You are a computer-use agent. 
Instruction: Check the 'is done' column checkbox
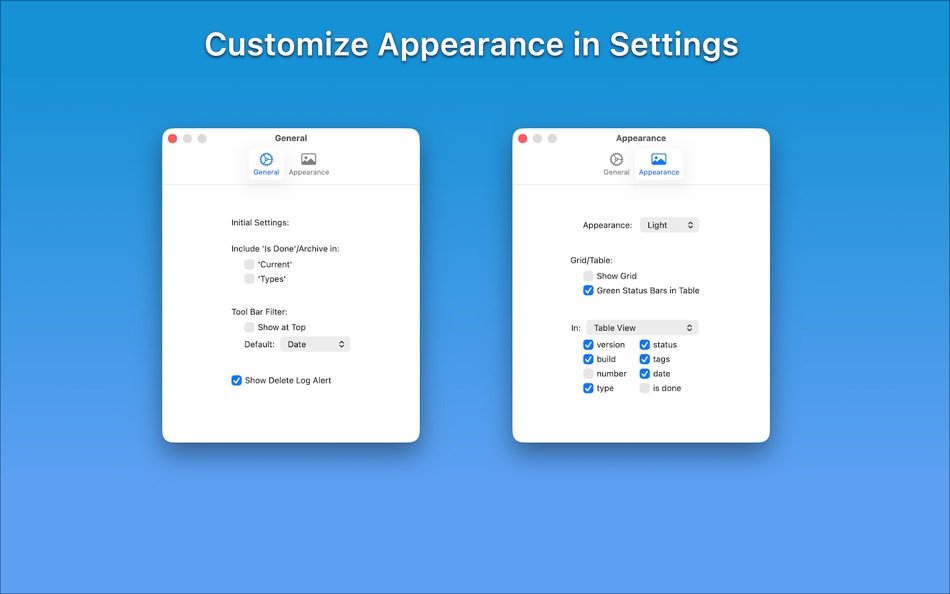pos(645,388)
